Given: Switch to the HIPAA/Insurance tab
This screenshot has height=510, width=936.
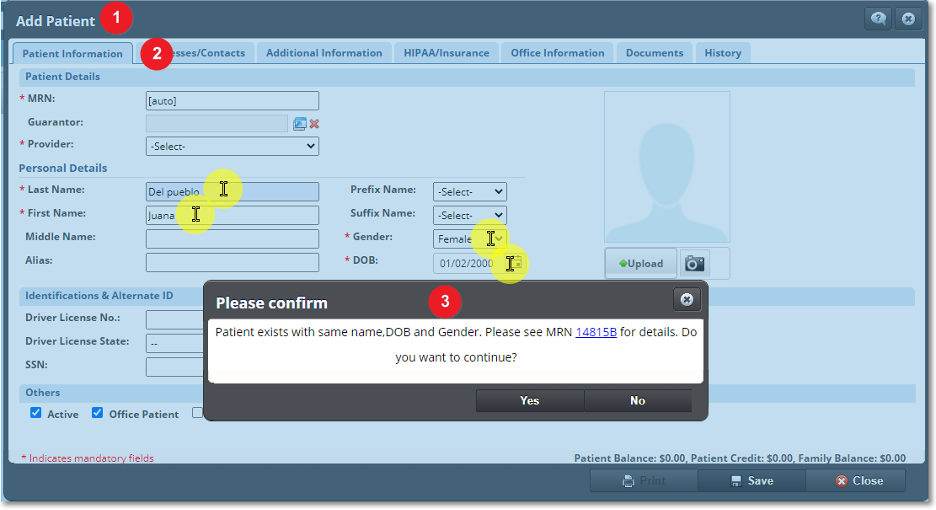Looking at the screenshot, I should pyautogui.click(x=446, y=53).
